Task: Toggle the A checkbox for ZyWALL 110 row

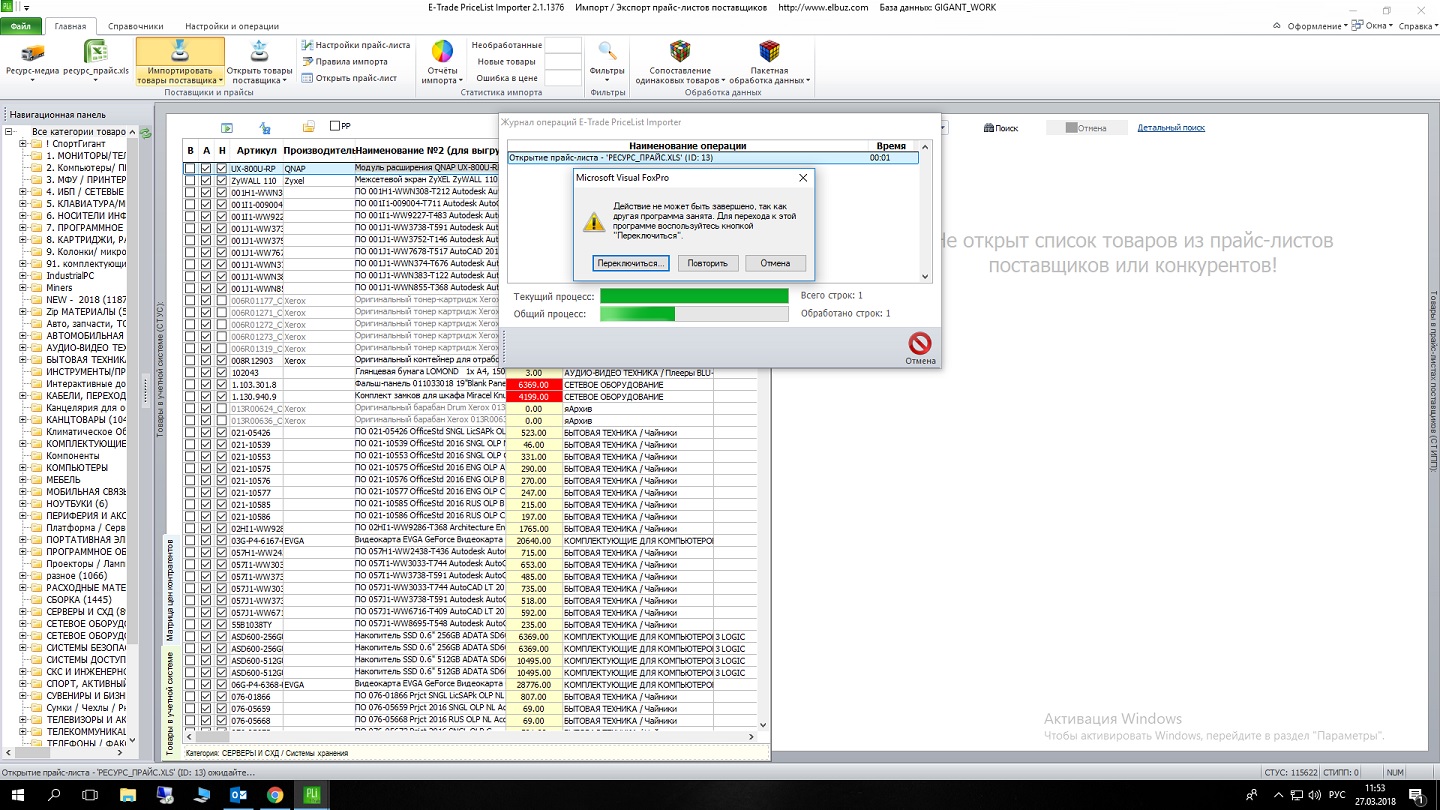Action: 206,181
